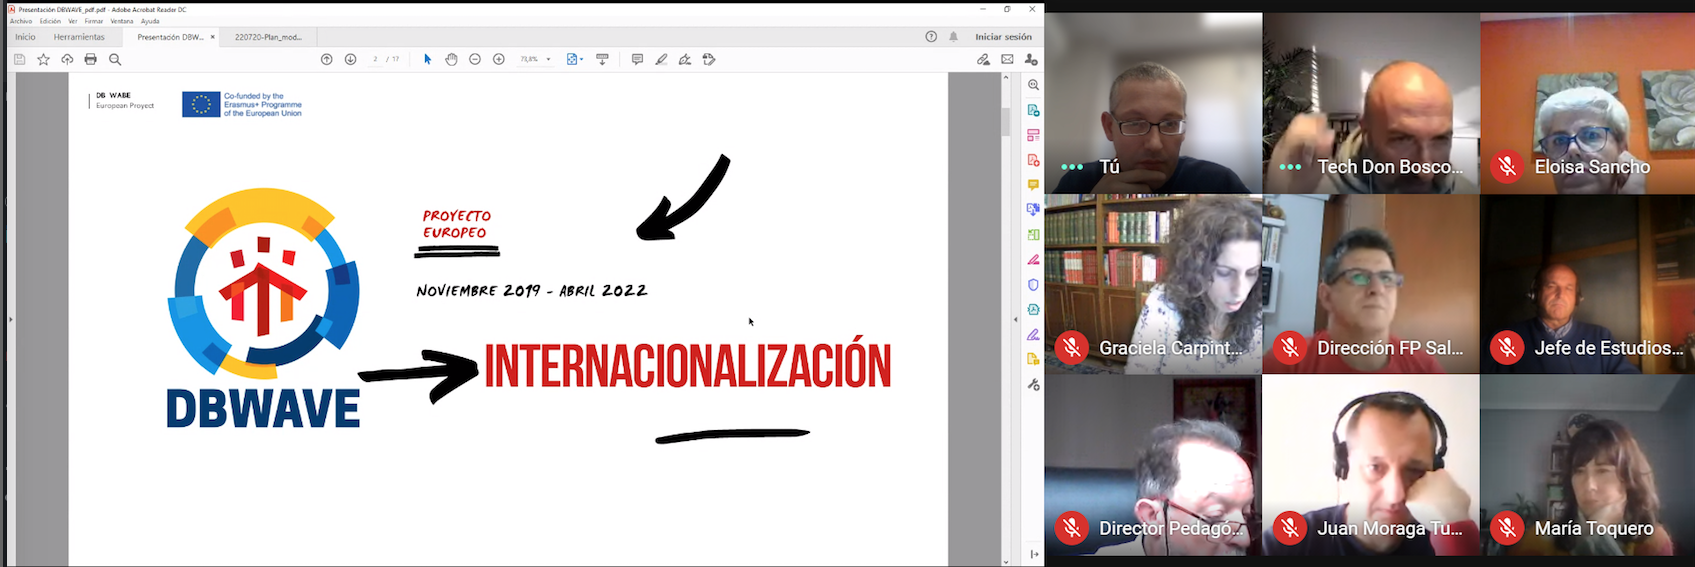Select Graciela Carpint video tile

[1153, 284]
